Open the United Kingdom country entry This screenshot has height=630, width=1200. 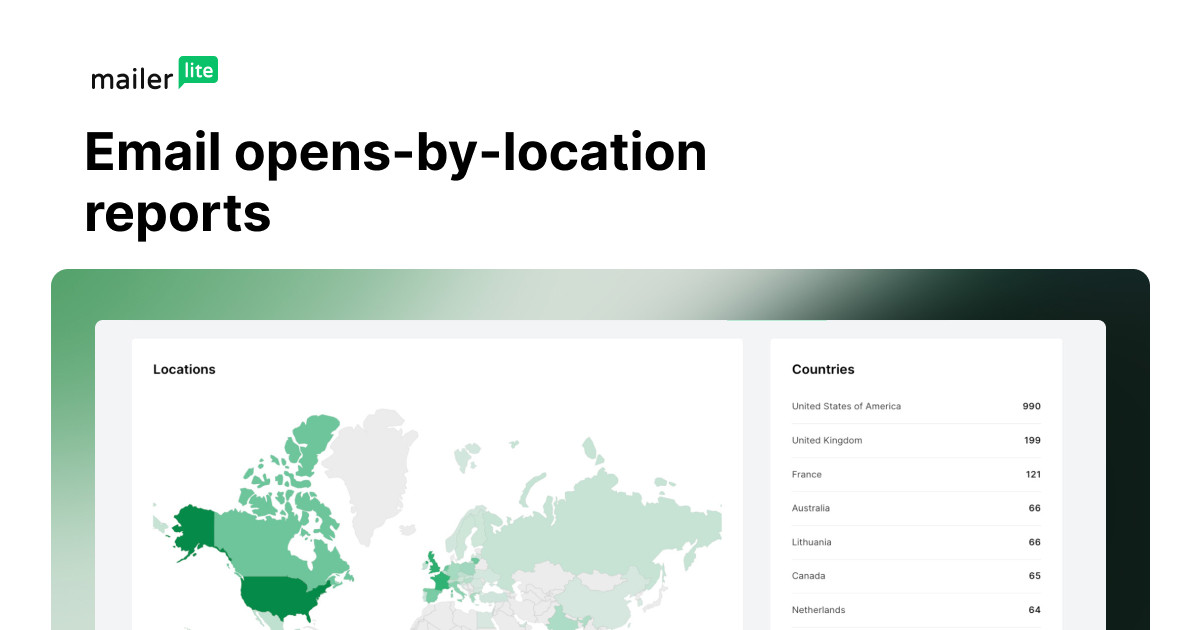point(829,440)
